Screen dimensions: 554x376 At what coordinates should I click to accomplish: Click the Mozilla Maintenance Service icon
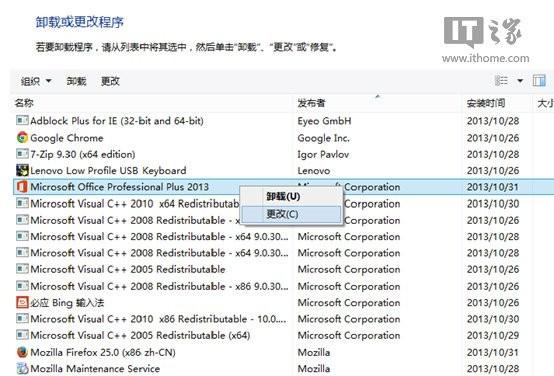[22, 368]
